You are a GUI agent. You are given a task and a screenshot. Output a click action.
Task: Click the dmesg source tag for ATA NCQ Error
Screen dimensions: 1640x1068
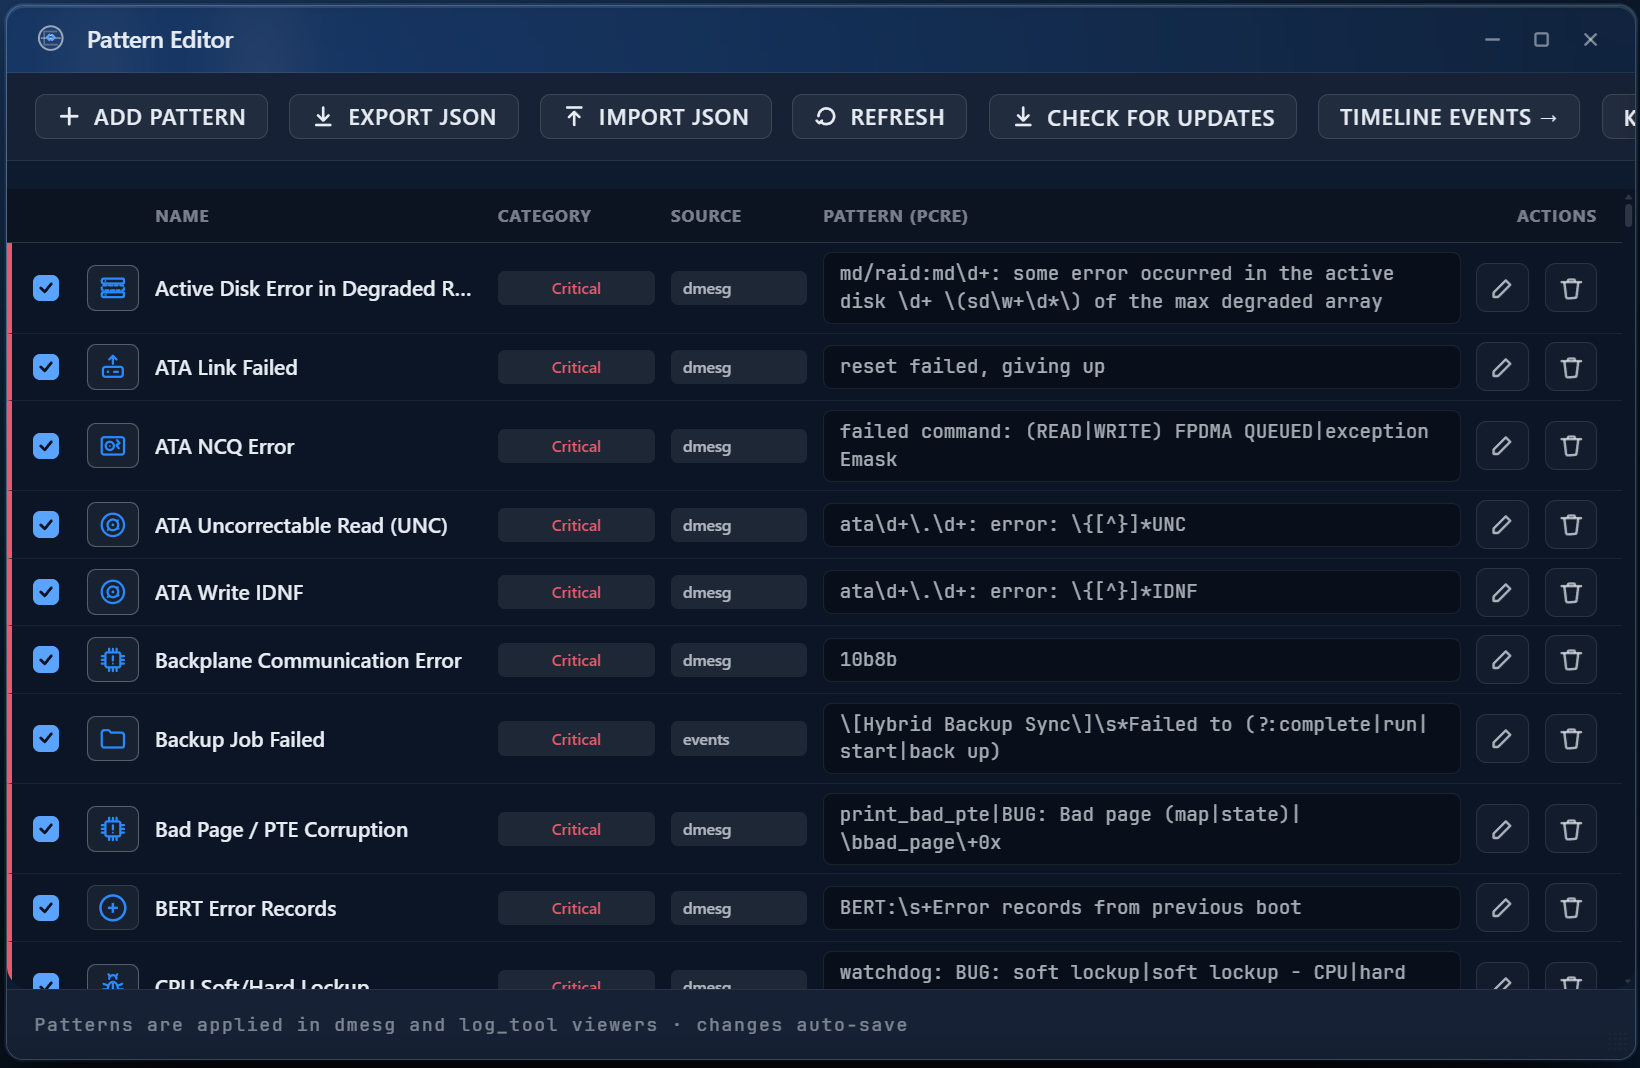pos(739,446)
